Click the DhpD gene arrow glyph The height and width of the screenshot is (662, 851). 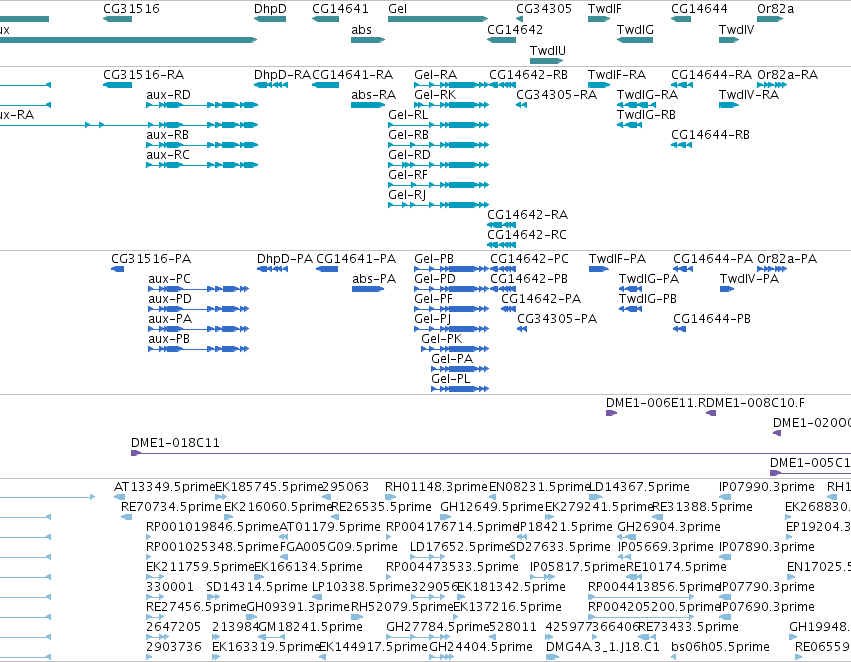270,19
